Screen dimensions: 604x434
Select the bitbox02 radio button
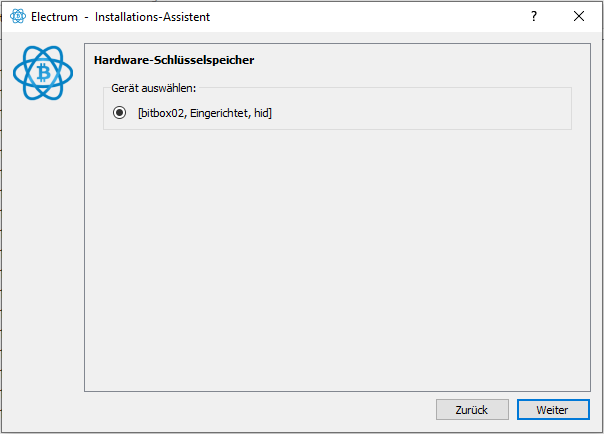pyautogui.click(x=119, y=113)
